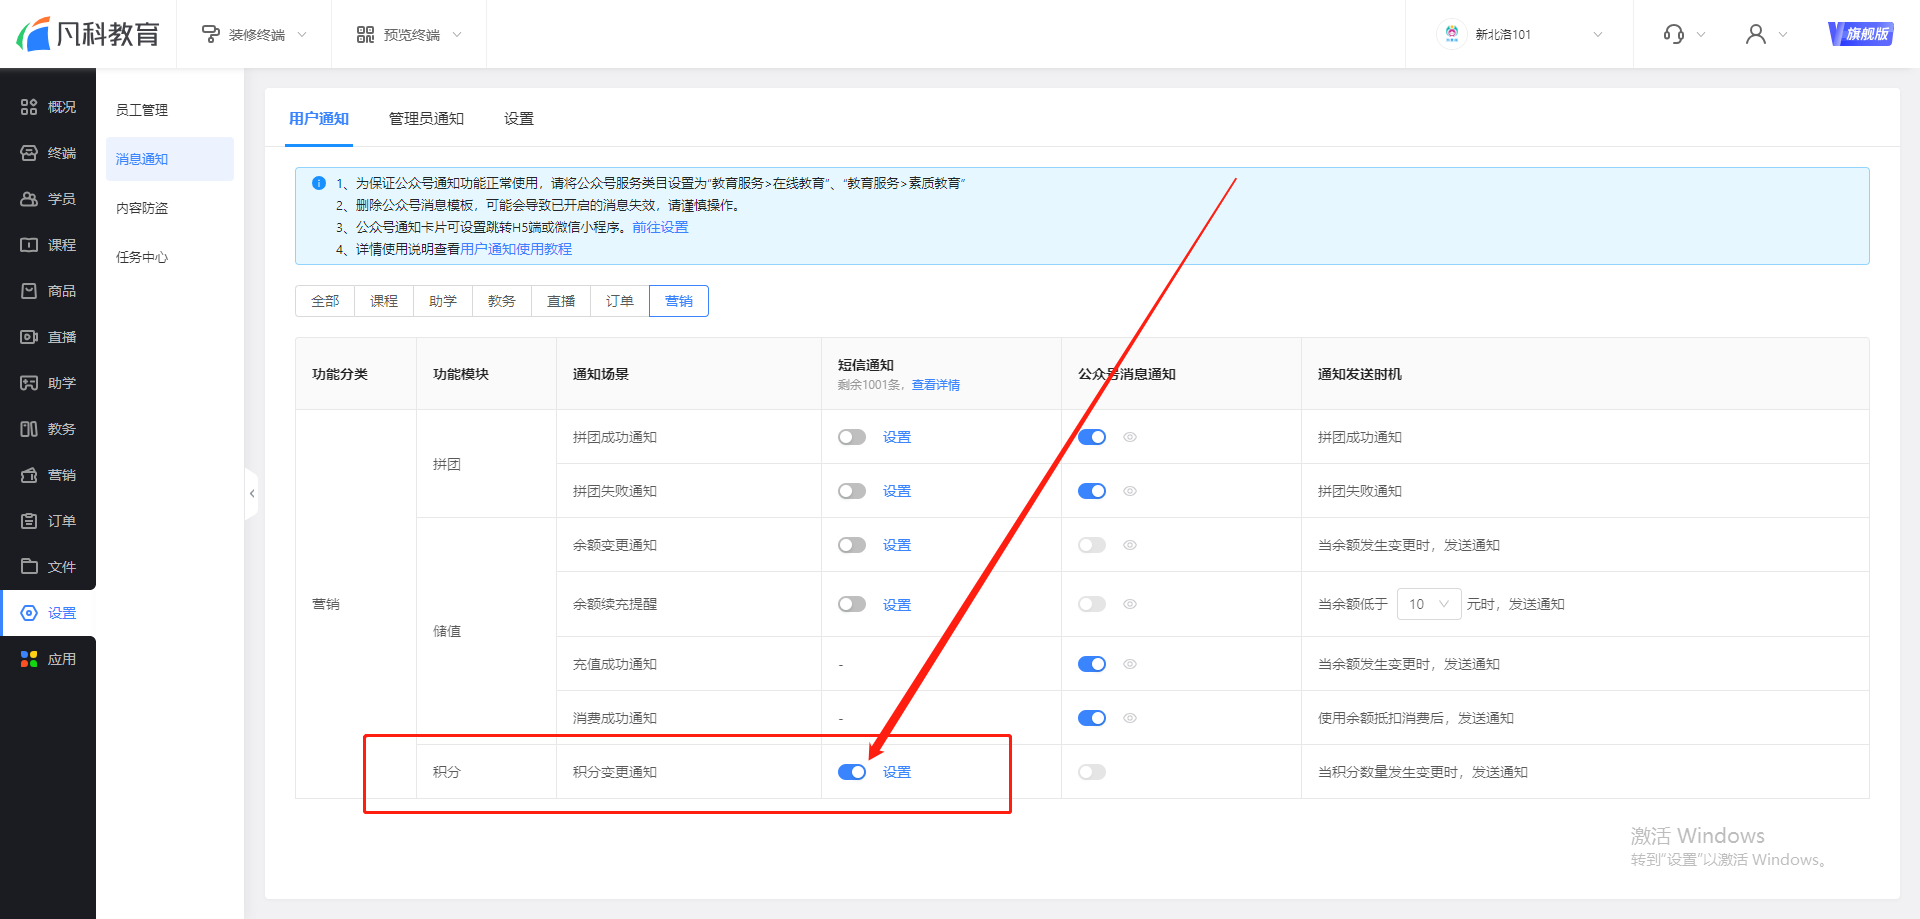Open the 教务 sidebar icon
Screen dimensions: 1920x919
click(29, 429)
